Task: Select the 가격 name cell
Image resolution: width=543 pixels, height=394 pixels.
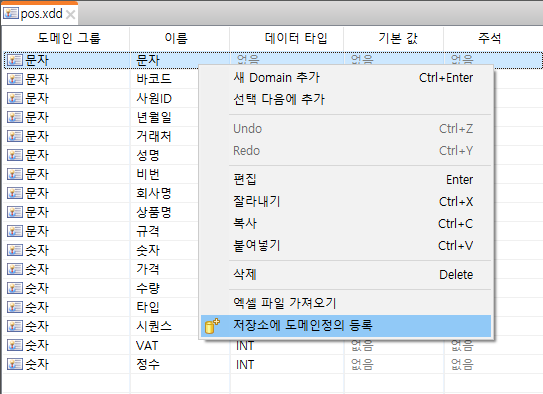Action: [148, 269]
